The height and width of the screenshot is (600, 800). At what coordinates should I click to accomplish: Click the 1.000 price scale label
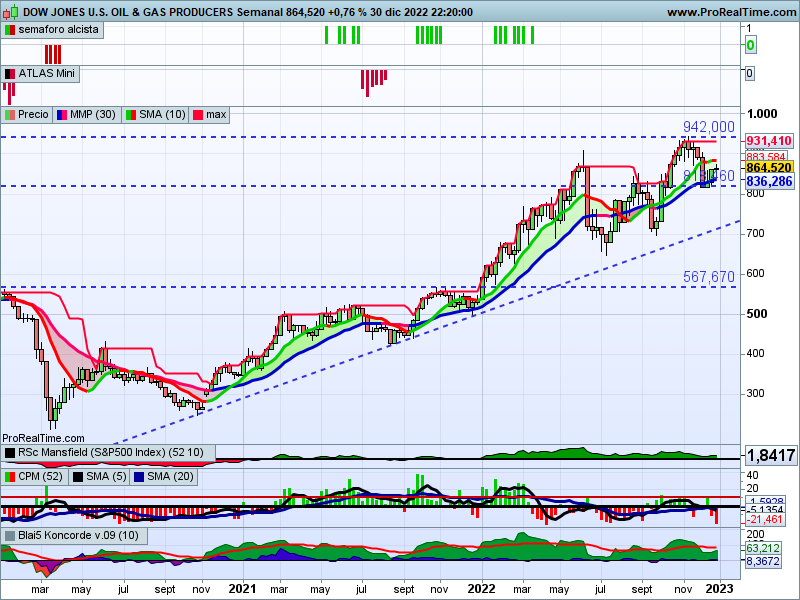tap(762, 114)
